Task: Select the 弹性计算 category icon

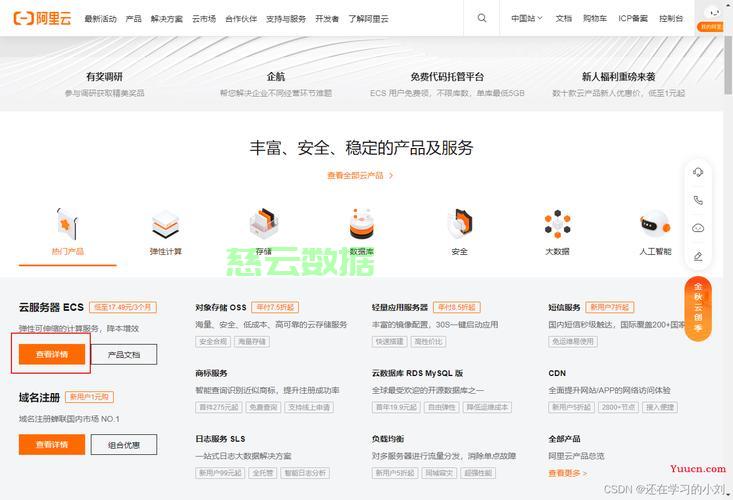Action: [x=165, y=225]
